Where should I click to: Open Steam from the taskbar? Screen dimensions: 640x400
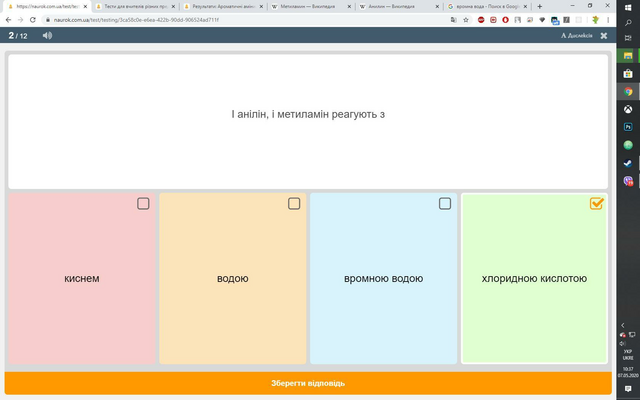click(x=628, y=163)
